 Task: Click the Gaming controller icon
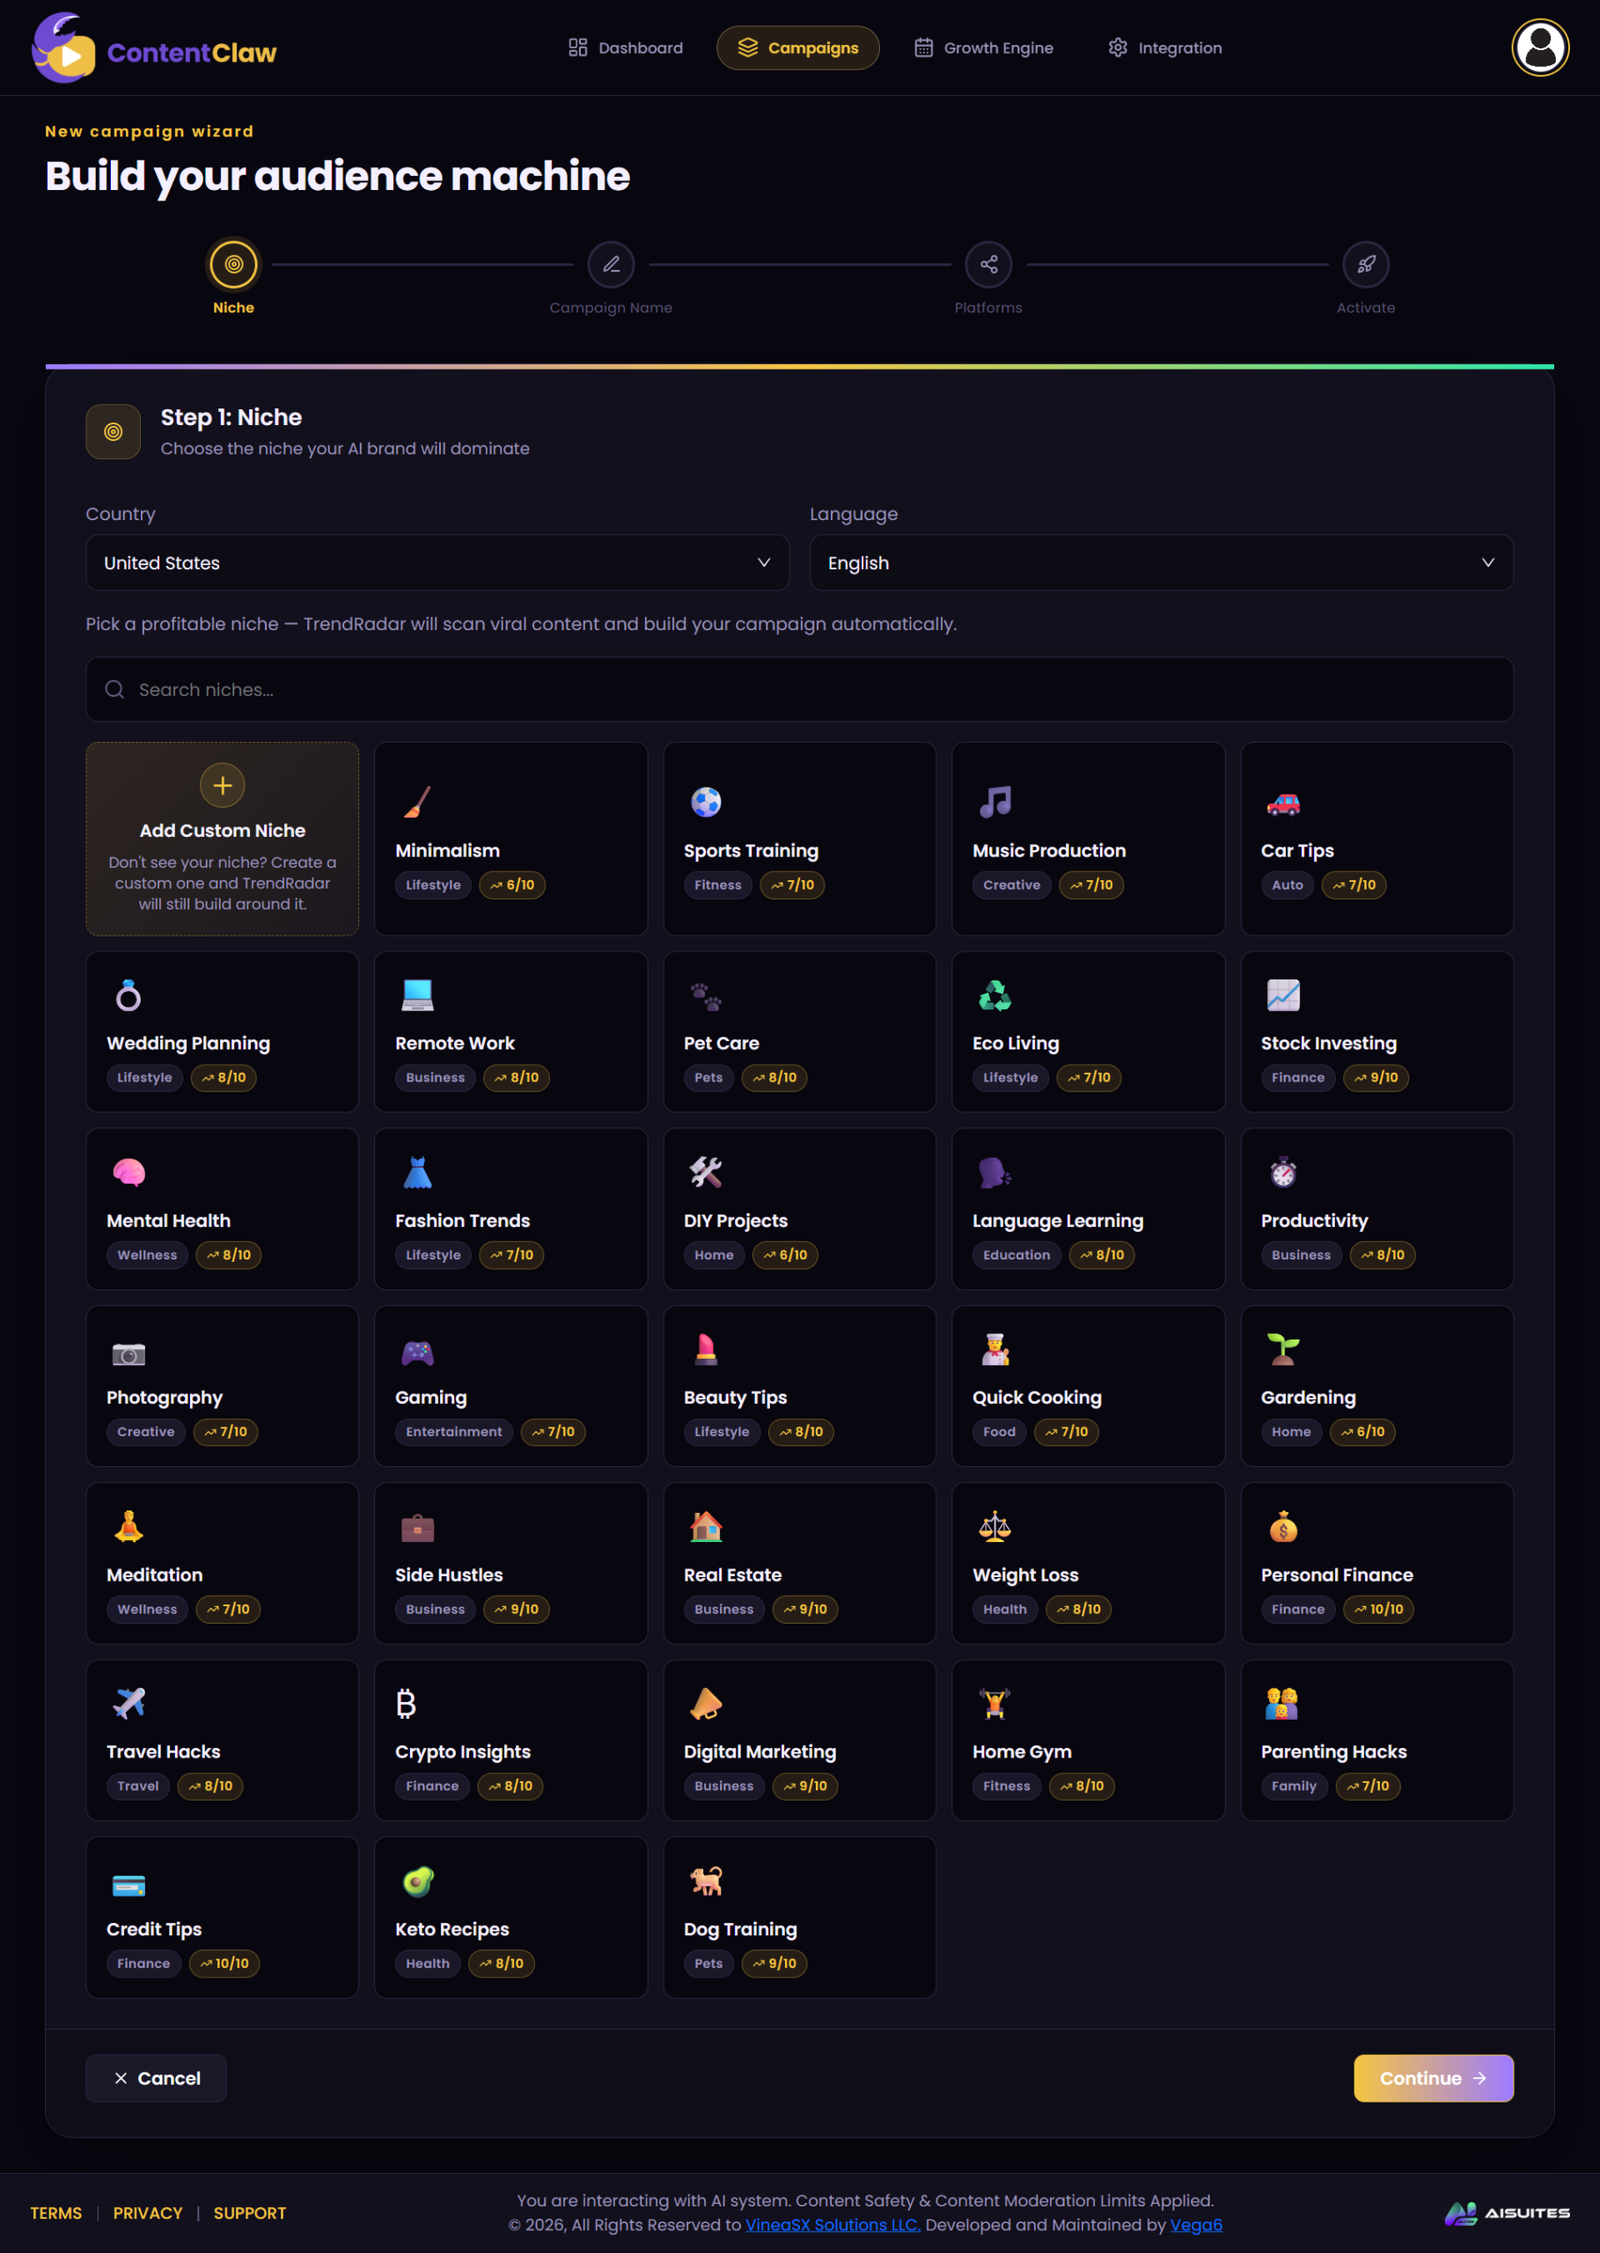click(417, 1352)
